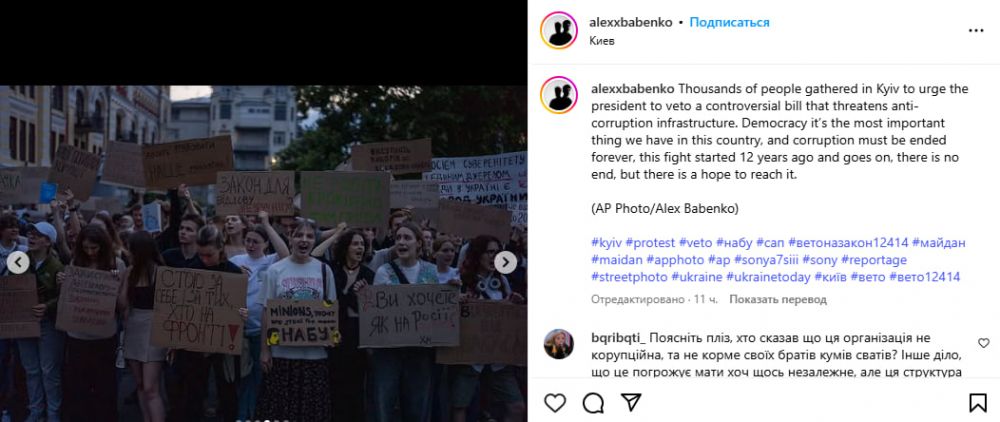Show translation via Показать перевод
Image resolution: width=1000 pixels, height=422 pixels.
coord(777,299)
